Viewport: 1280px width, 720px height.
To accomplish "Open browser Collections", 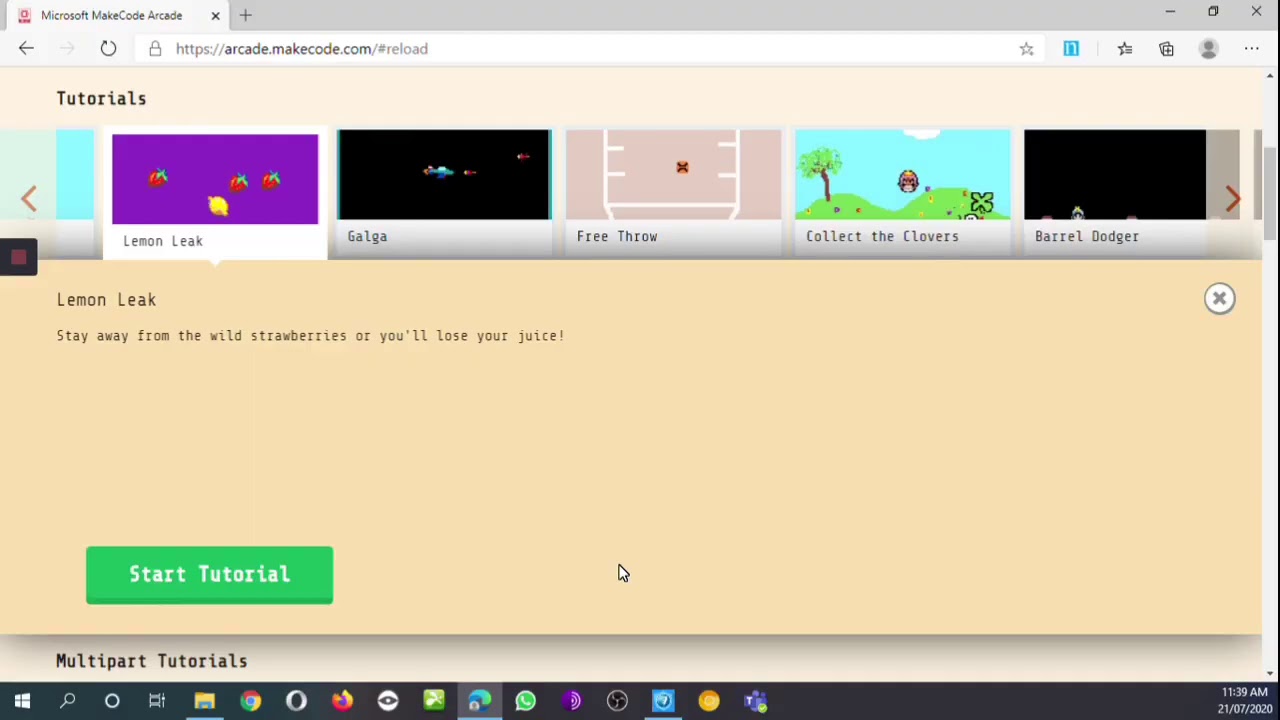I will [x=1166, y=48].
